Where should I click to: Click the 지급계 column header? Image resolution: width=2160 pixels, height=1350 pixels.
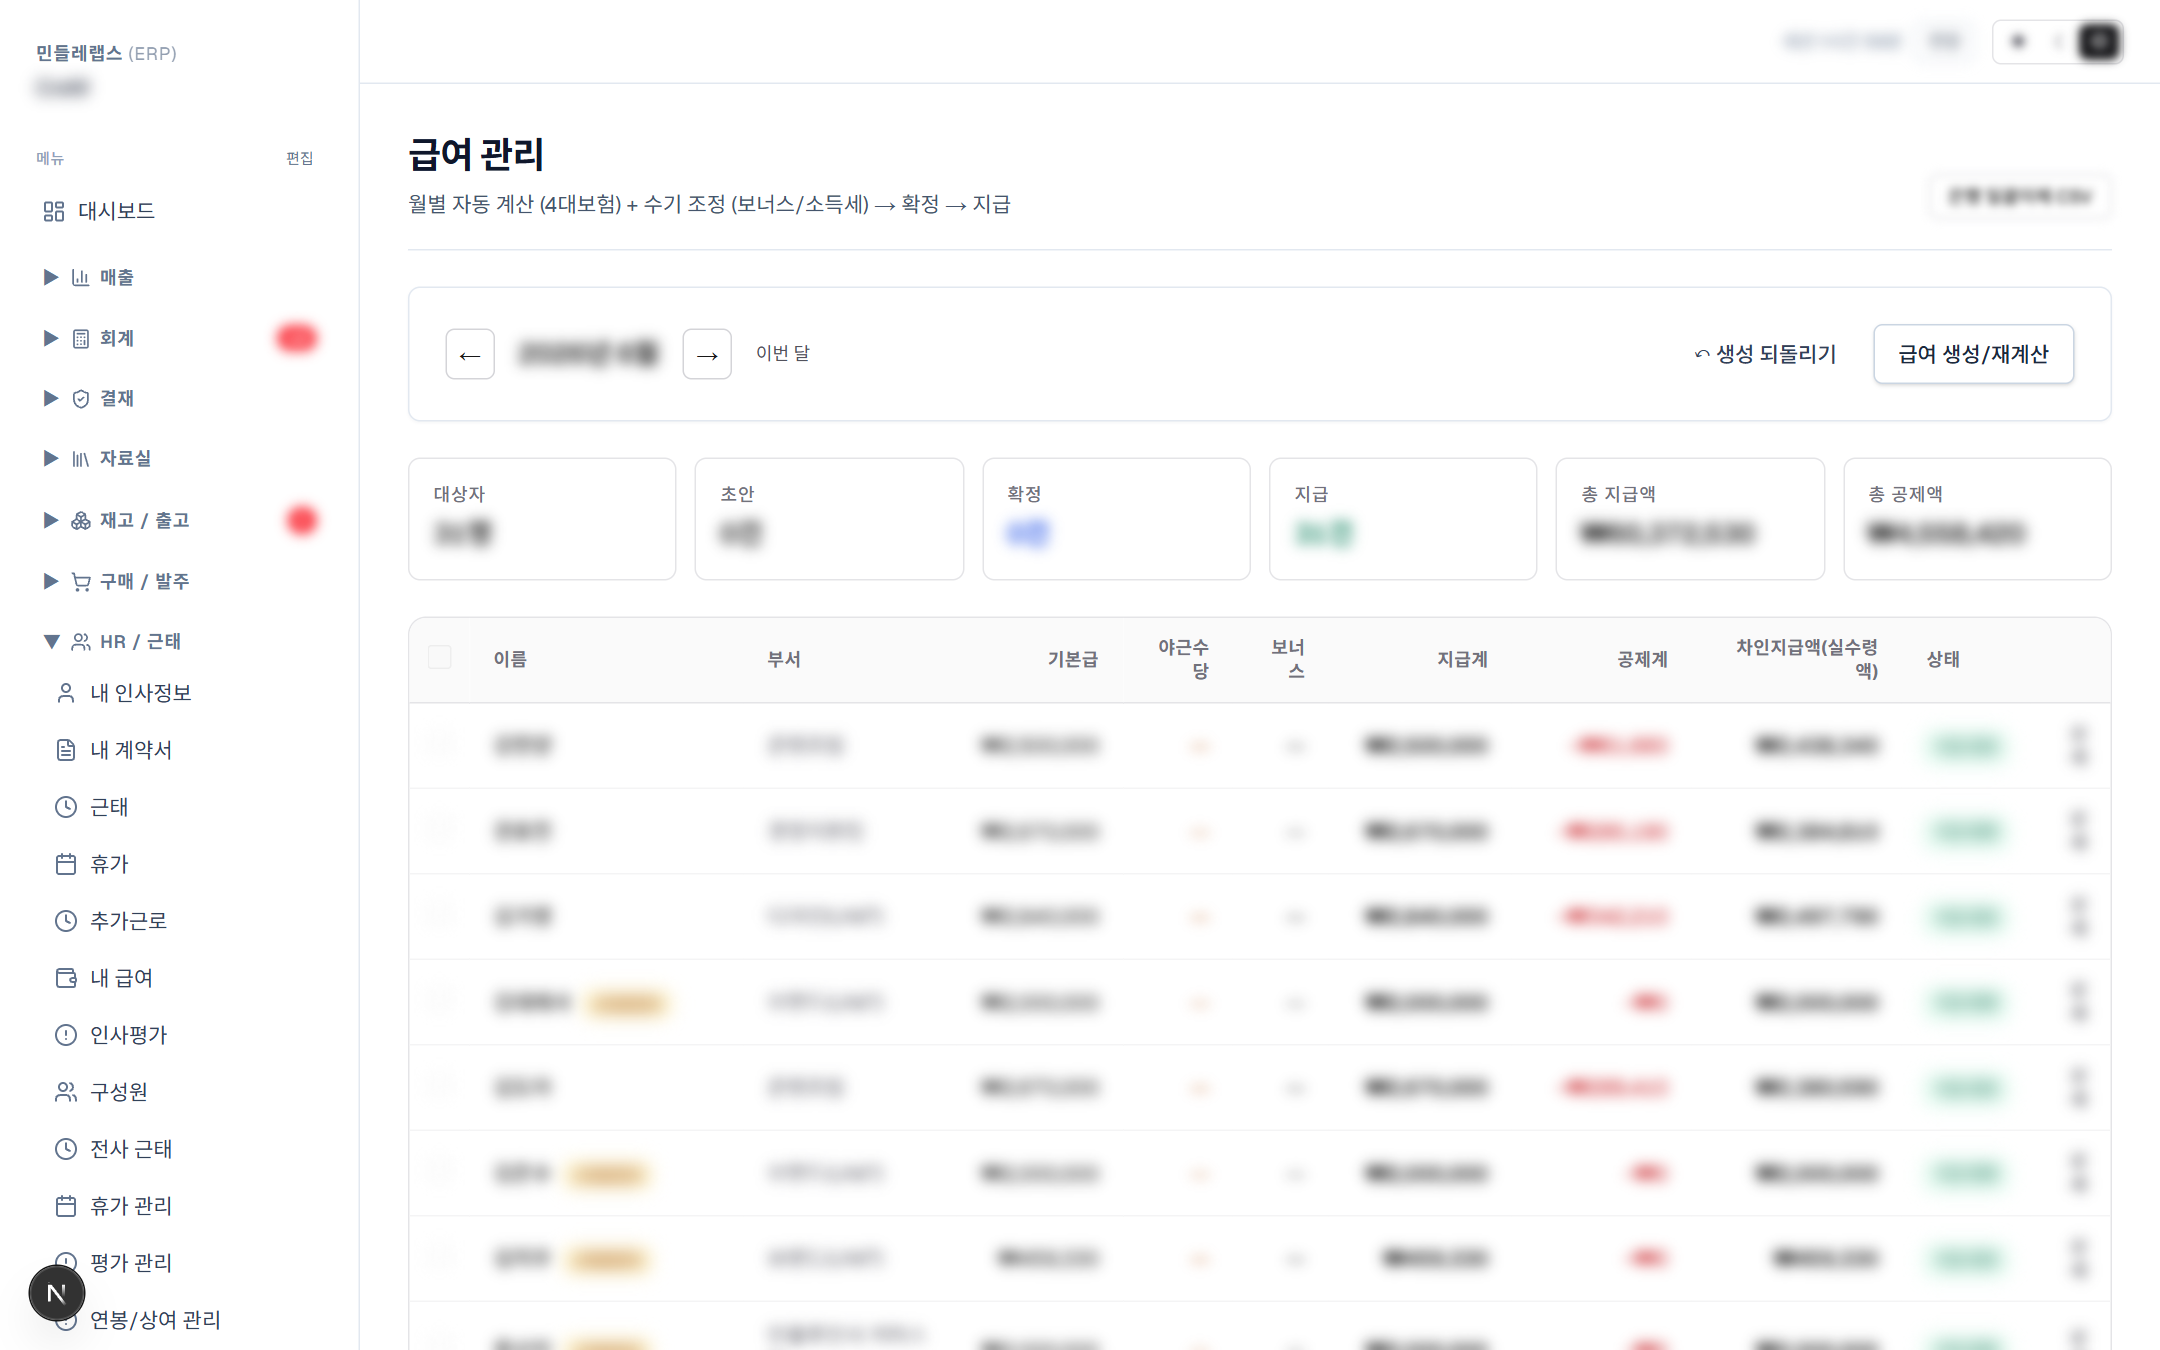click(1462, 659)
